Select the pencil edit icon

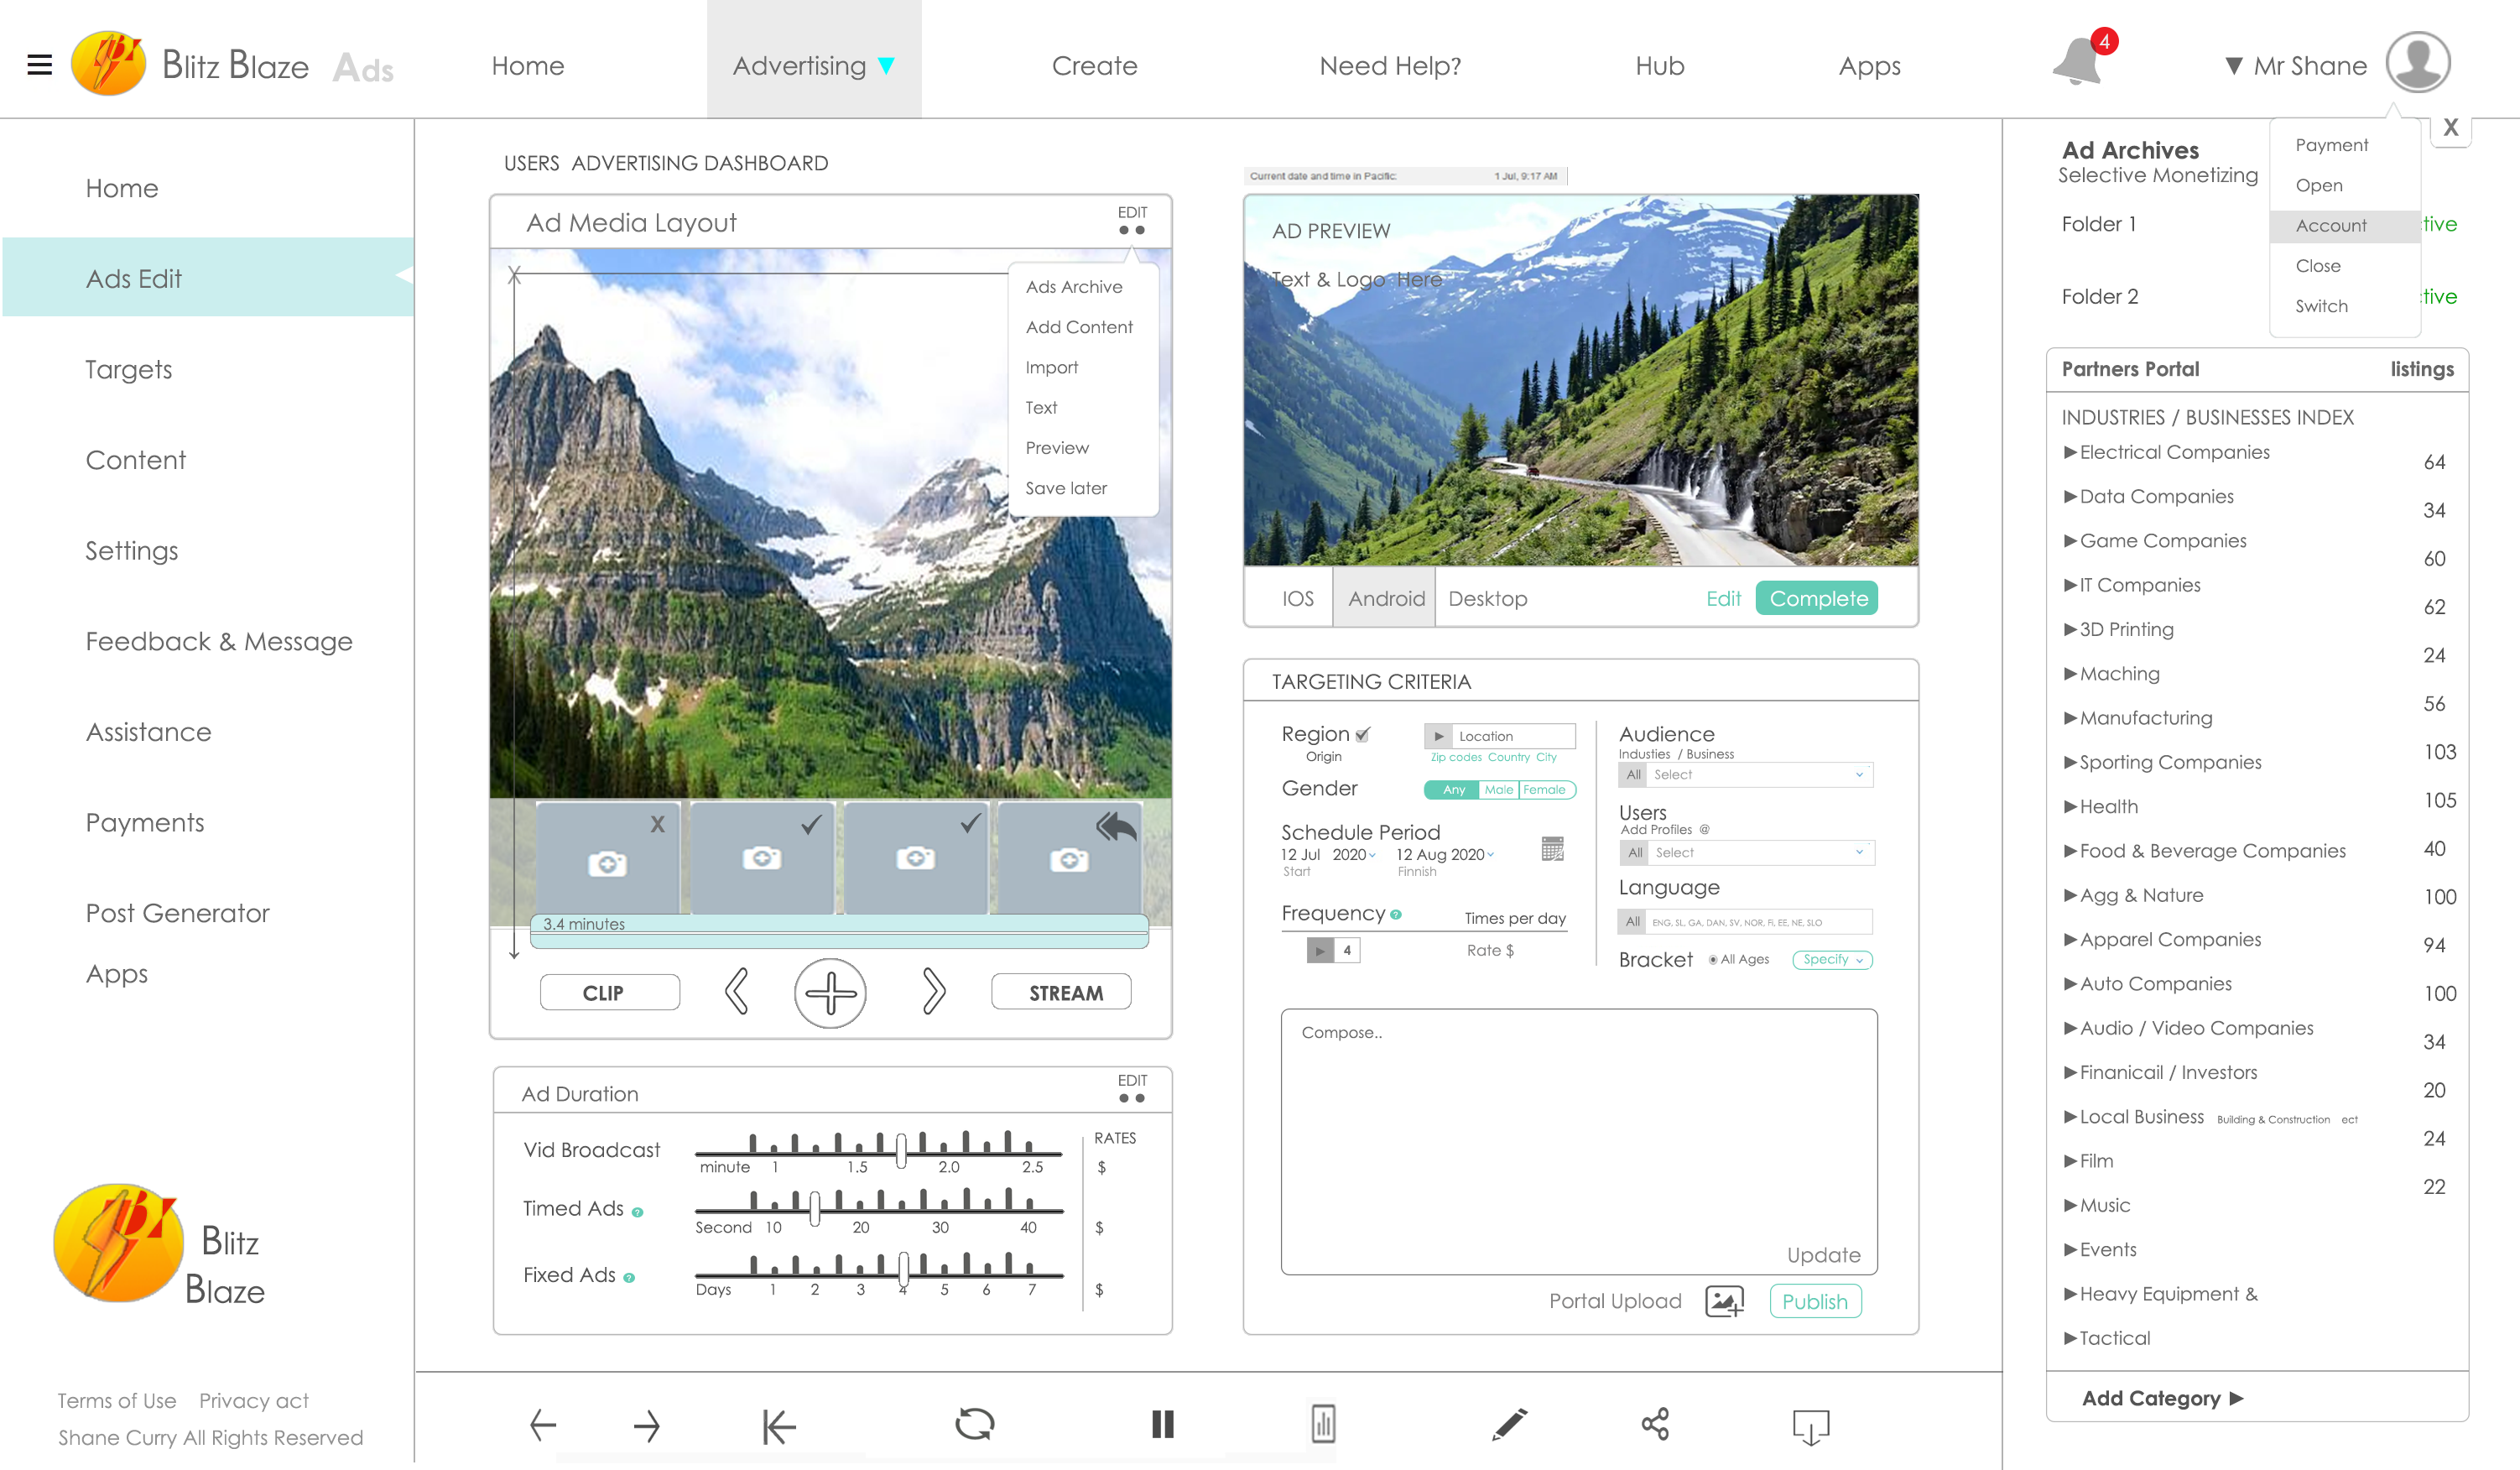(1509, 1424)
